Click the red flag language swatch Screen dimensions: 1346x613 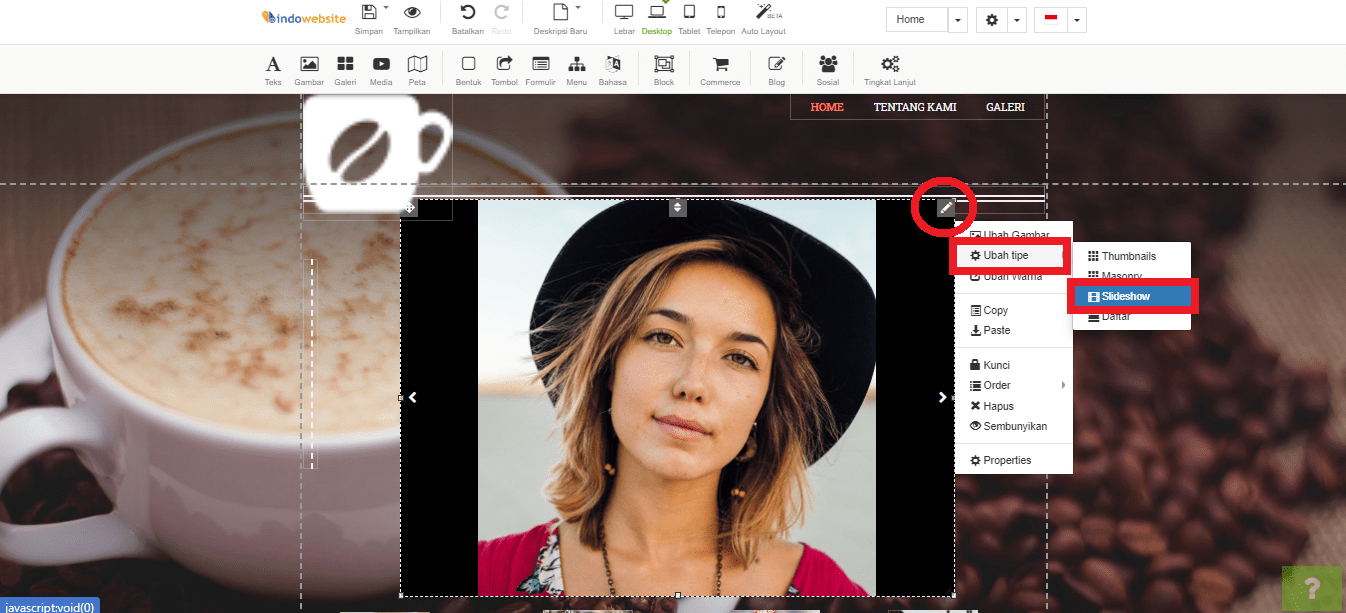[x=1053, y=18]
